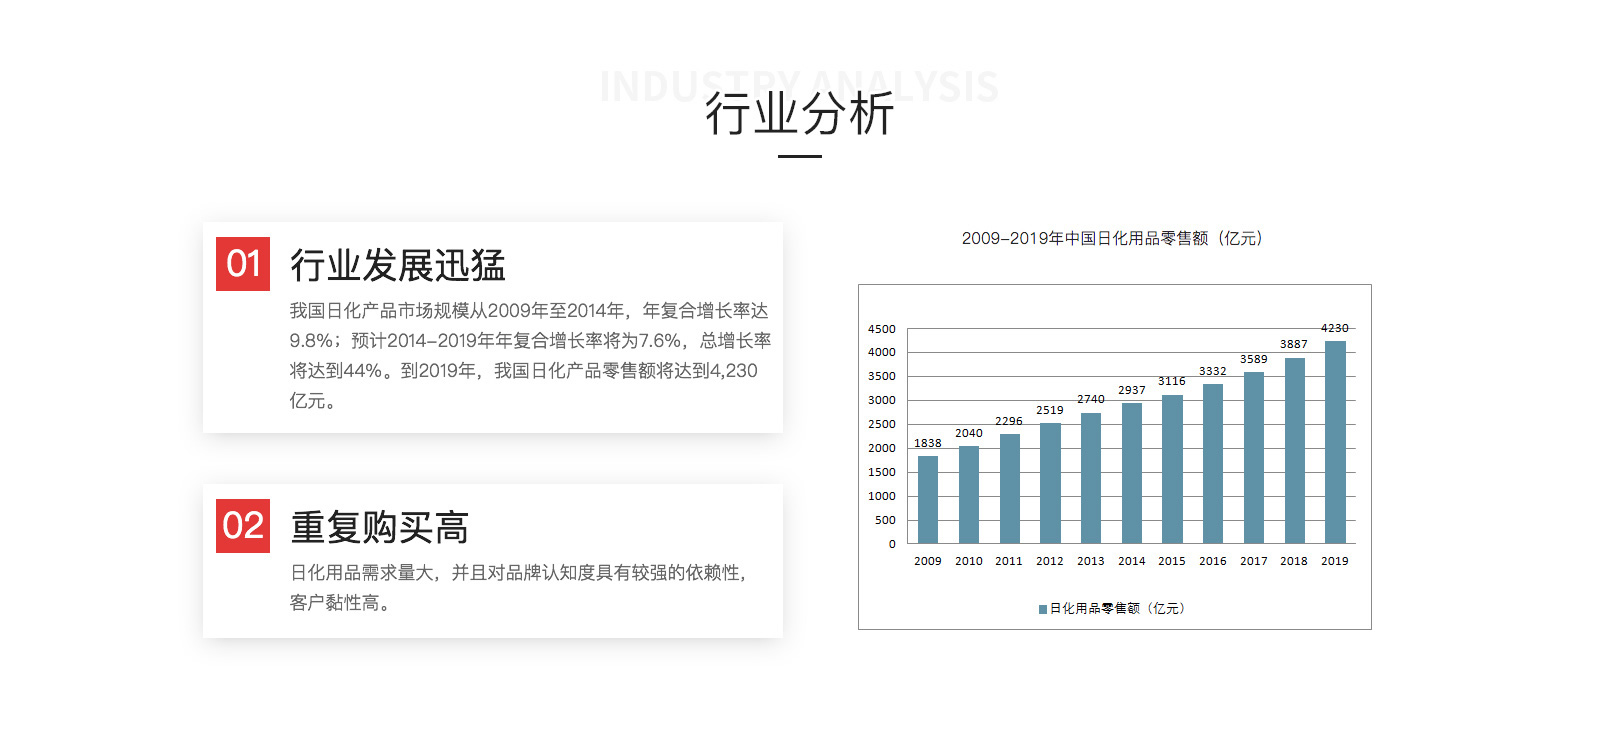Image resolution: width=1600 pixels, height=732 pixels.
Task: Click the 2017 bar labeled 3589
Action: coord(1254,458)
